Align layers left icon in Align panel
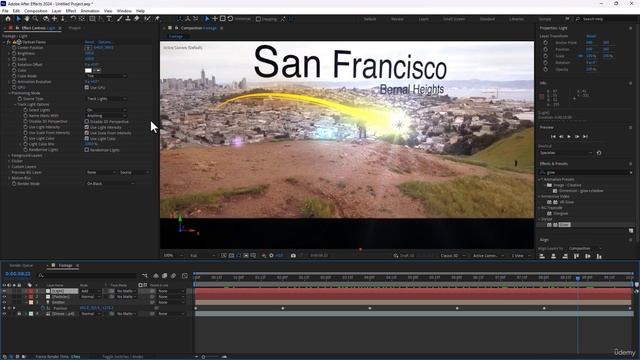 [542, 256]
